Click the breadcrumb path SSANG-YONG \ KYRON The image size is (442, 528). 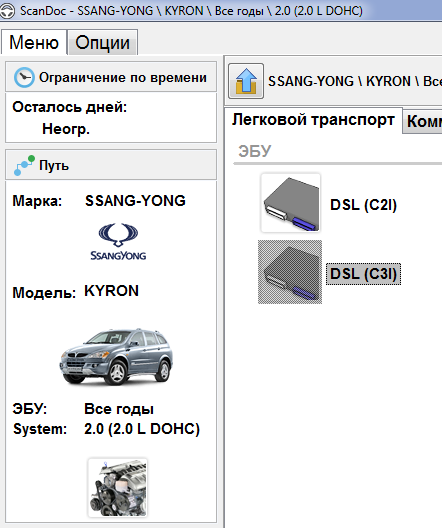point(355,81)
